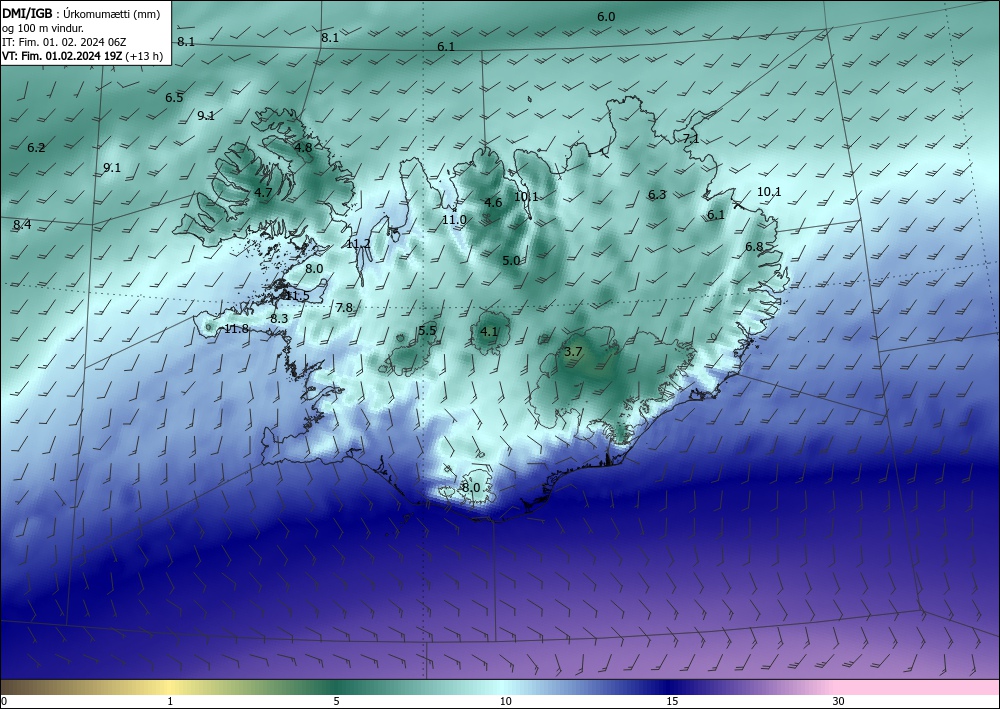The width and height of the screenshot is (1000, 709).
Task: Click the 6.0 value on the map
Action: coord(606,17)
